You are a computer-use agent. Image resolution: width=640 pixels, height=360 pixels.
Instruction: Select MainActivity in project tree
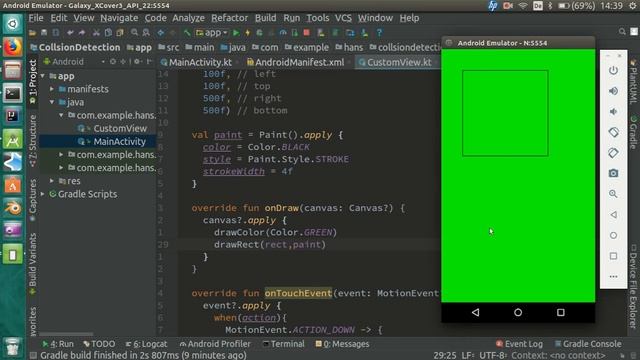[x=120, y=142]
